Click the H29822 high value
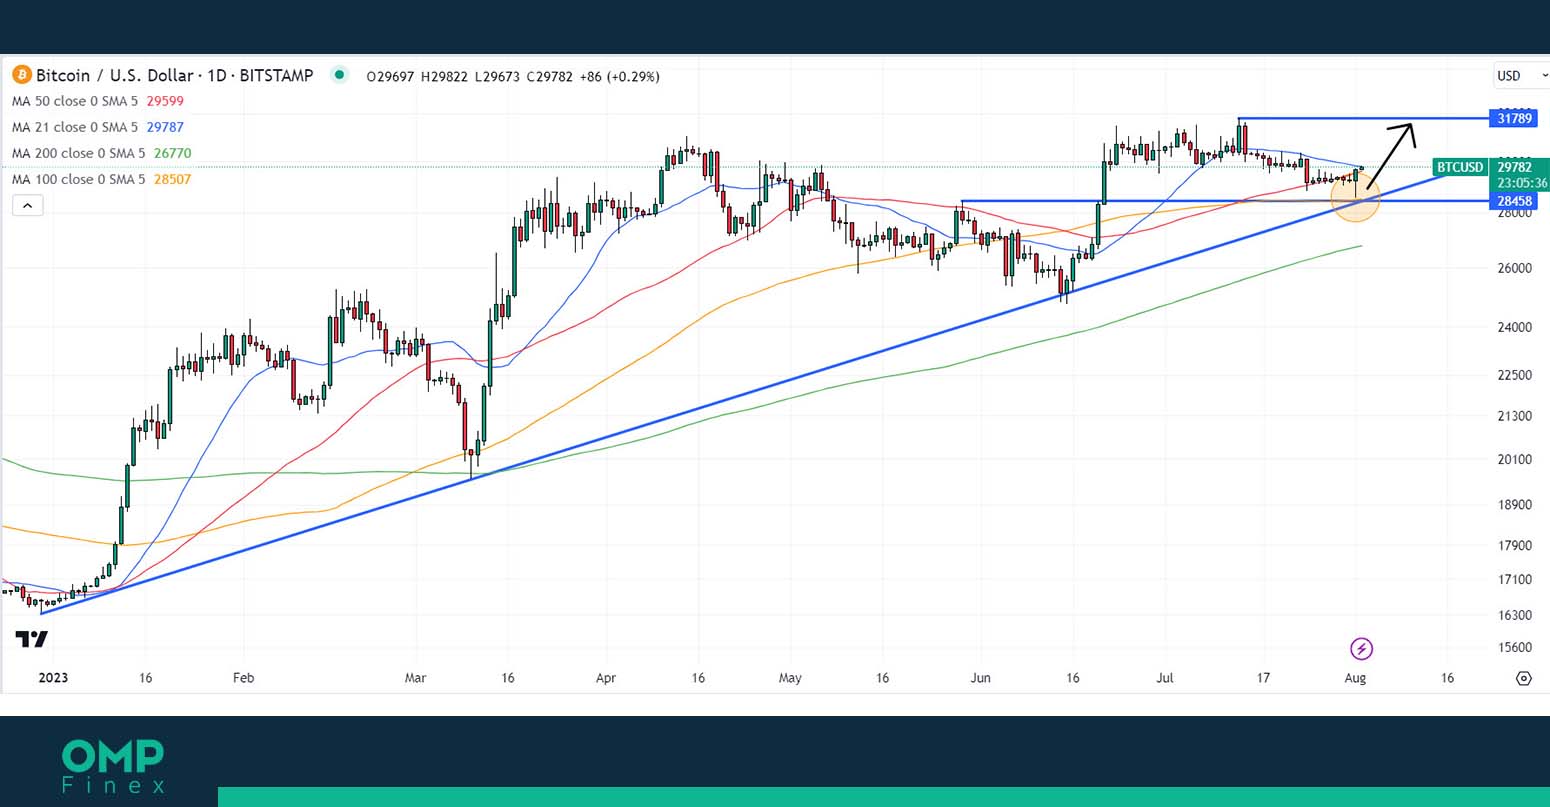This screenshot has width=1550, height=807. [445, 76]
